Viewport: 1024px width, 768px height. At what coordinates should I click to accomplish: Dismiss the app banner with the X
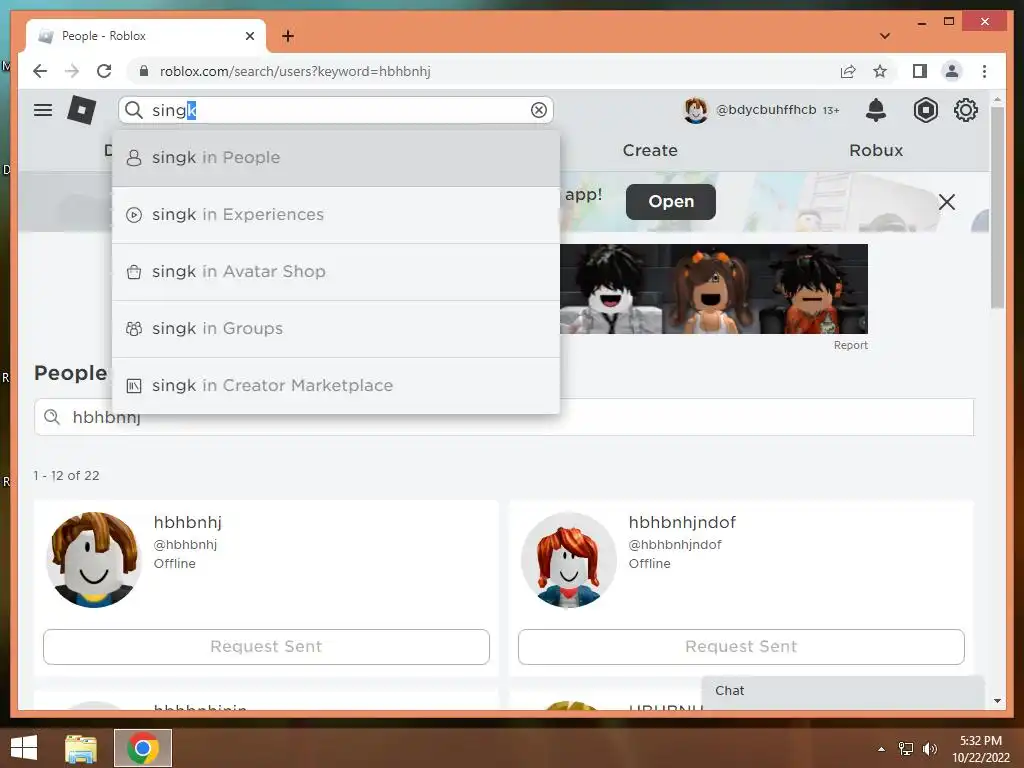coord(947,202)
